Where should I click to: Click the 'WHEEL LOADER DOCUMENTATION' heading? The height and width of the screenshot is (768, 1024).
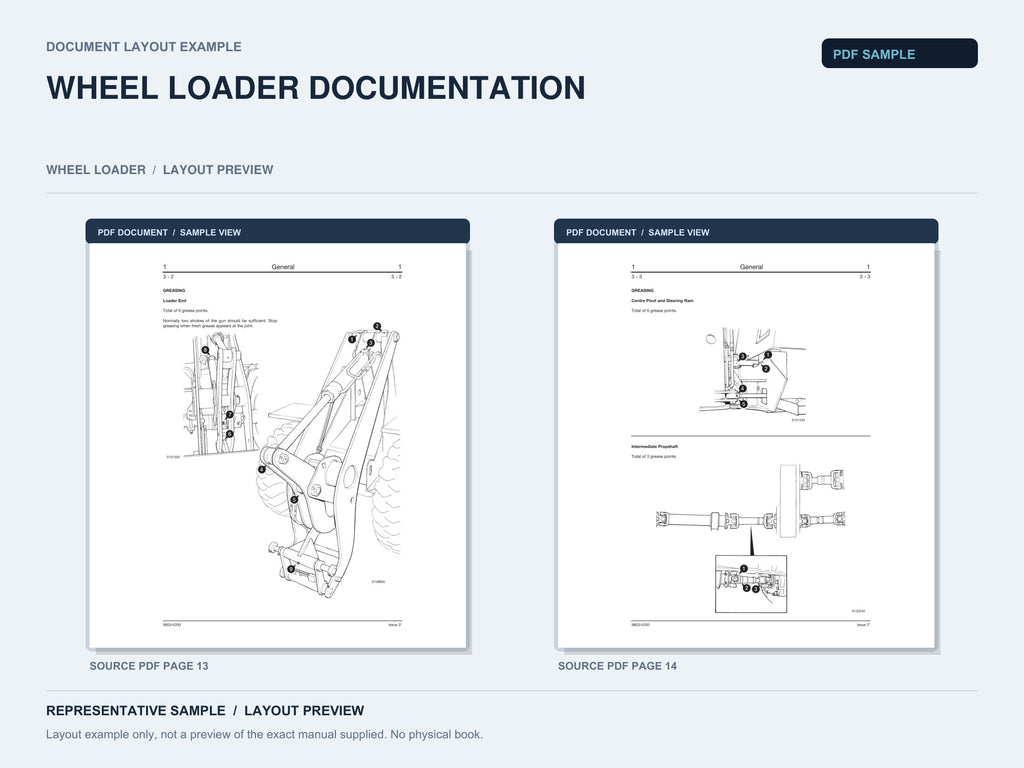(x=315, y=88)
